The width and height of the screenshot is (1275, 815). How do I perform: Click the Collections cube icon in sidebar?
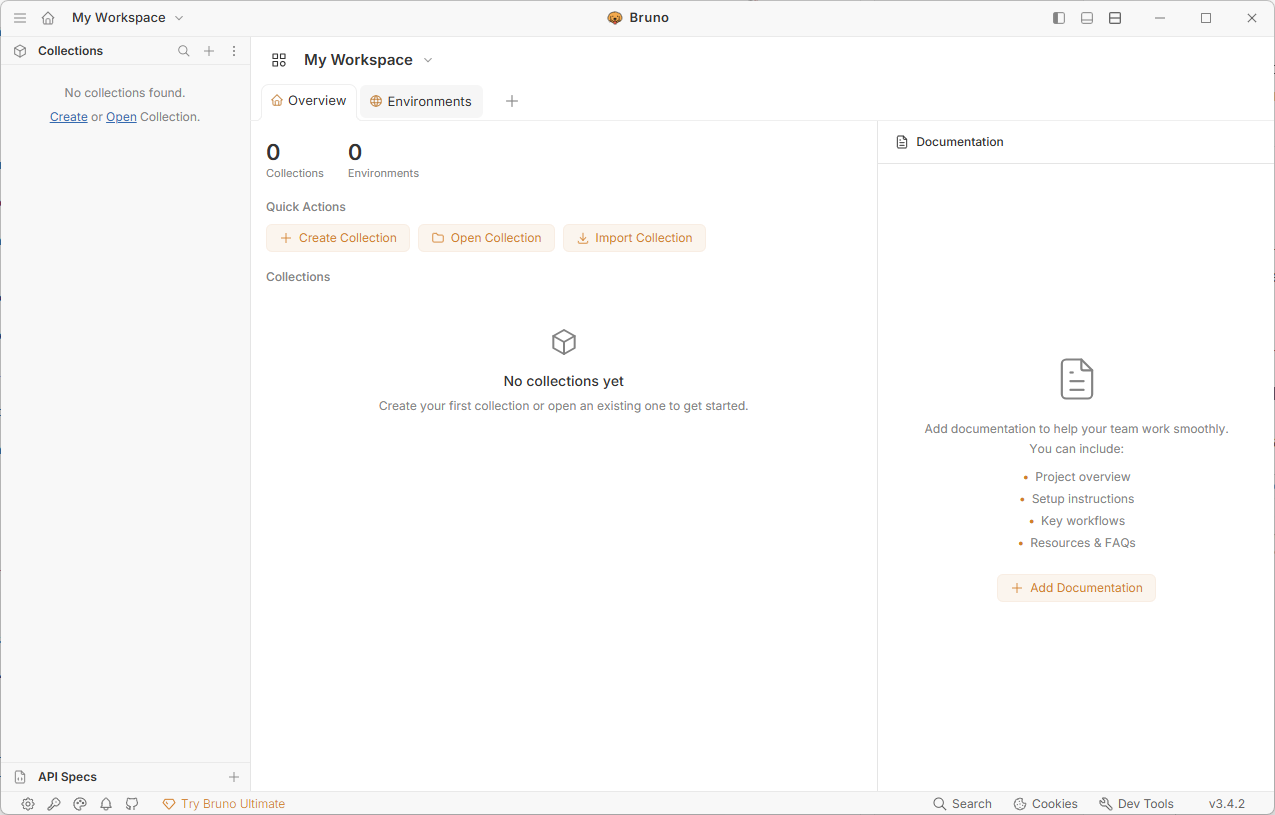point(20,51)
